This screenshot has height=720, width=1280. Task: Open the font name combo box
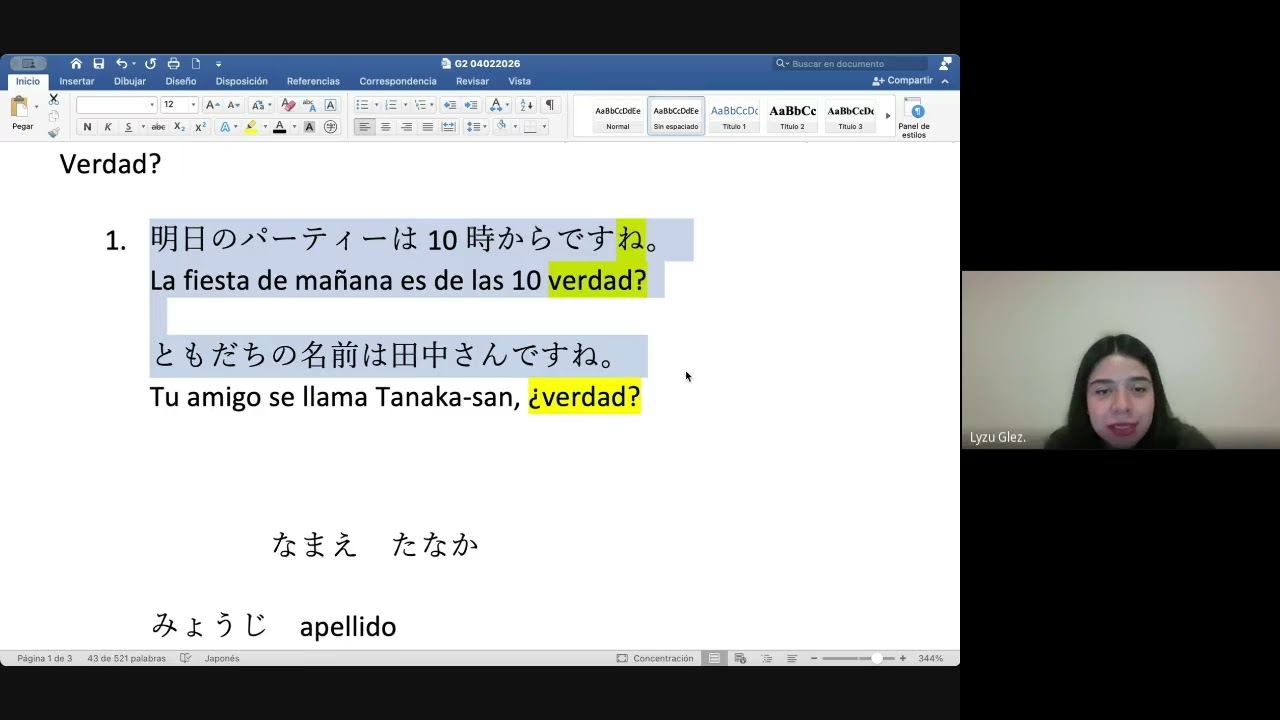[x=116, y=105]
